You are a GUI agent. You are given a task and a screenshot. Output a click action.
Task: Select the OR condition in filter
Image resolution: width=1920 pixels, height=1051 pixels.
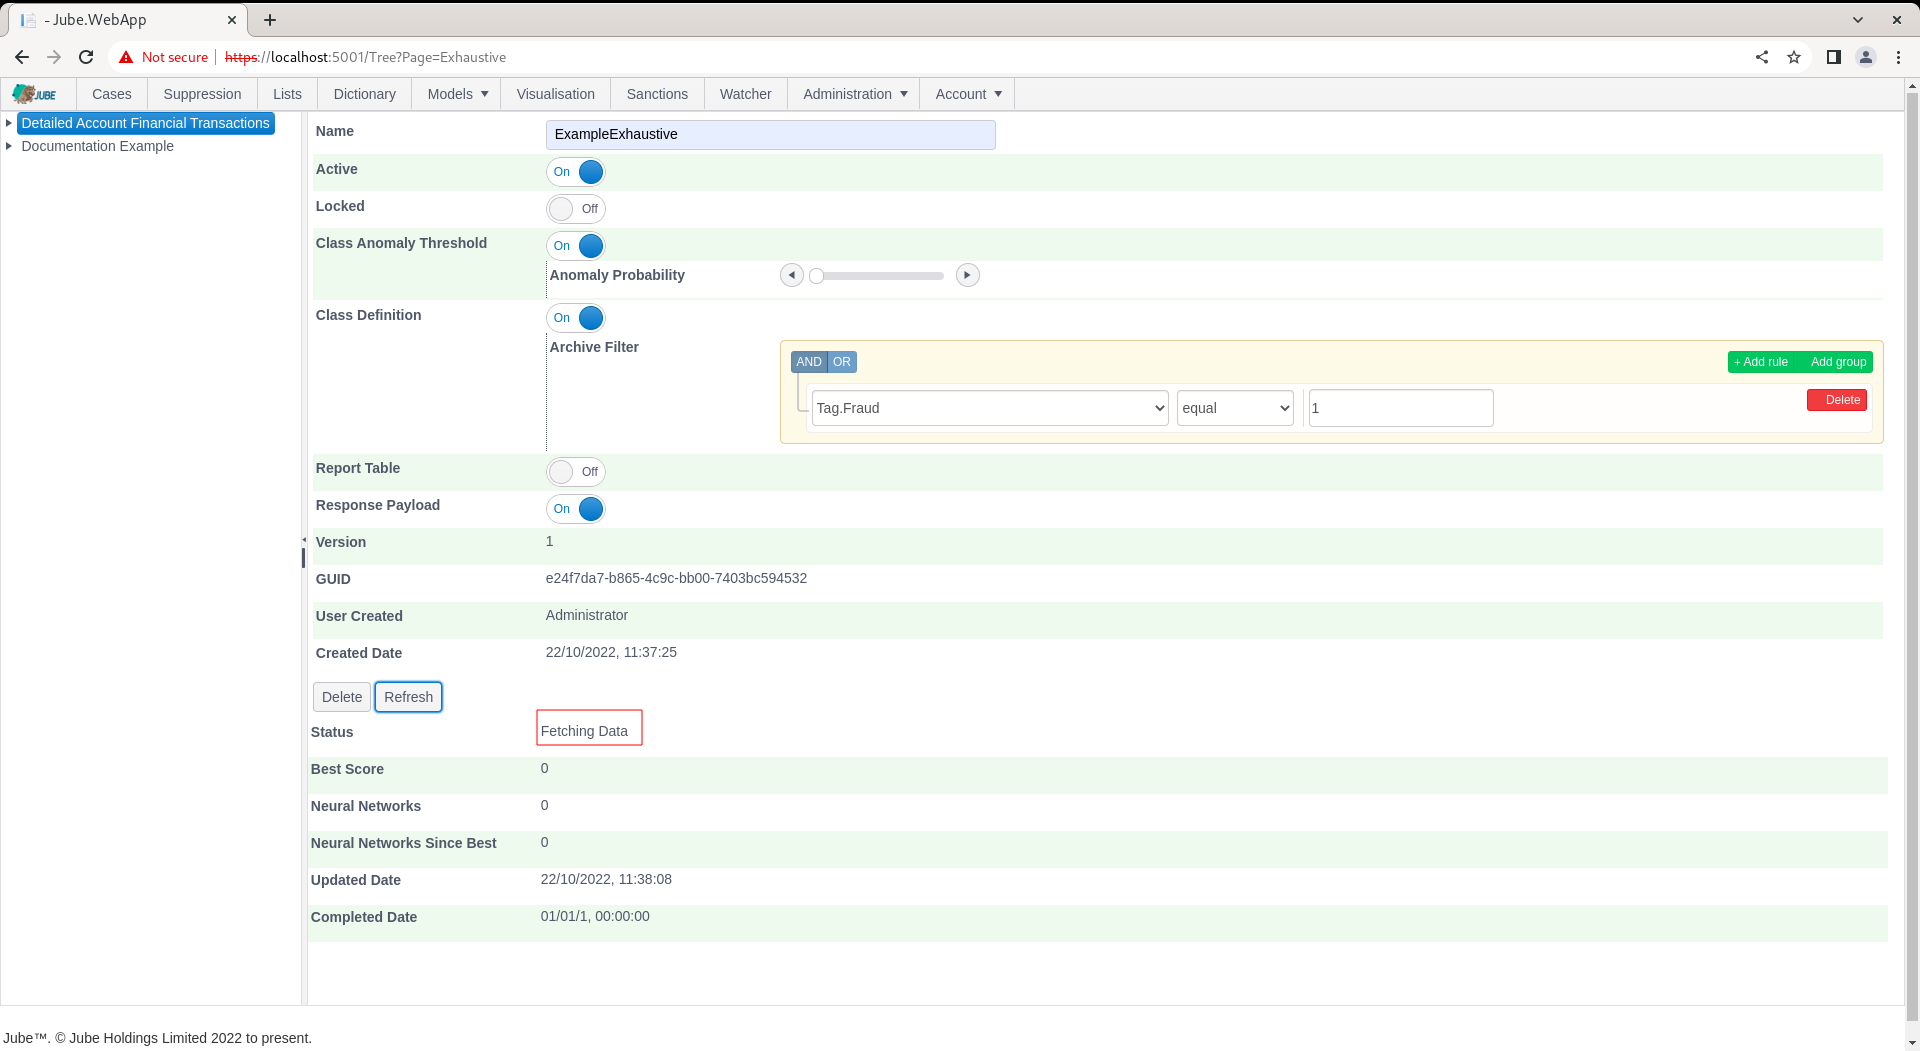[x=842, y=362]
